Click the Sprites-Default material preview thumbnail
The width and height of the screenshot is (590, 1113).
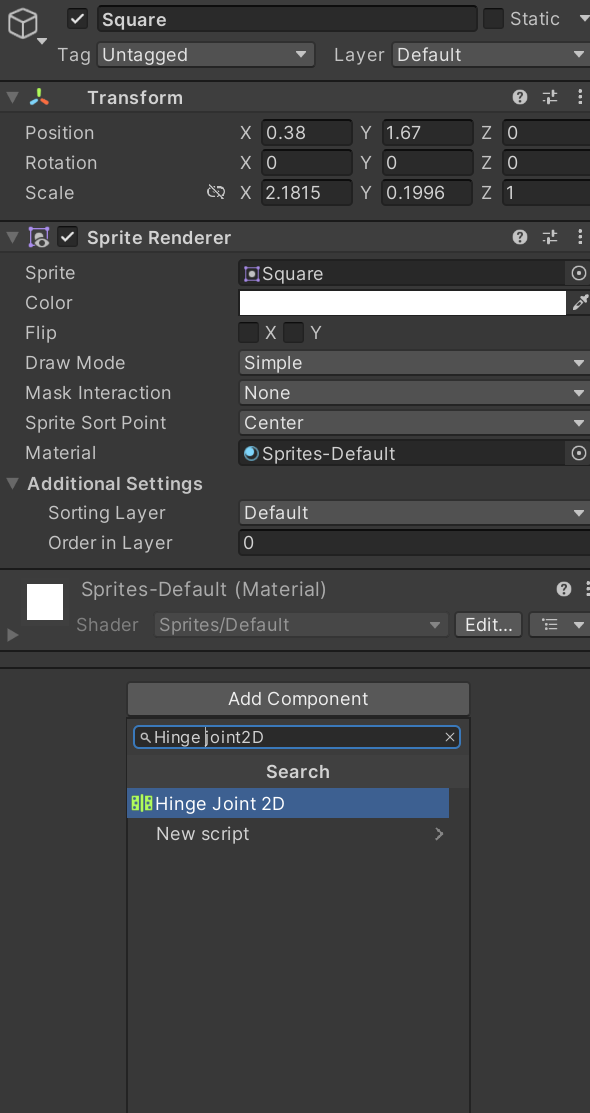pos(45,602)
